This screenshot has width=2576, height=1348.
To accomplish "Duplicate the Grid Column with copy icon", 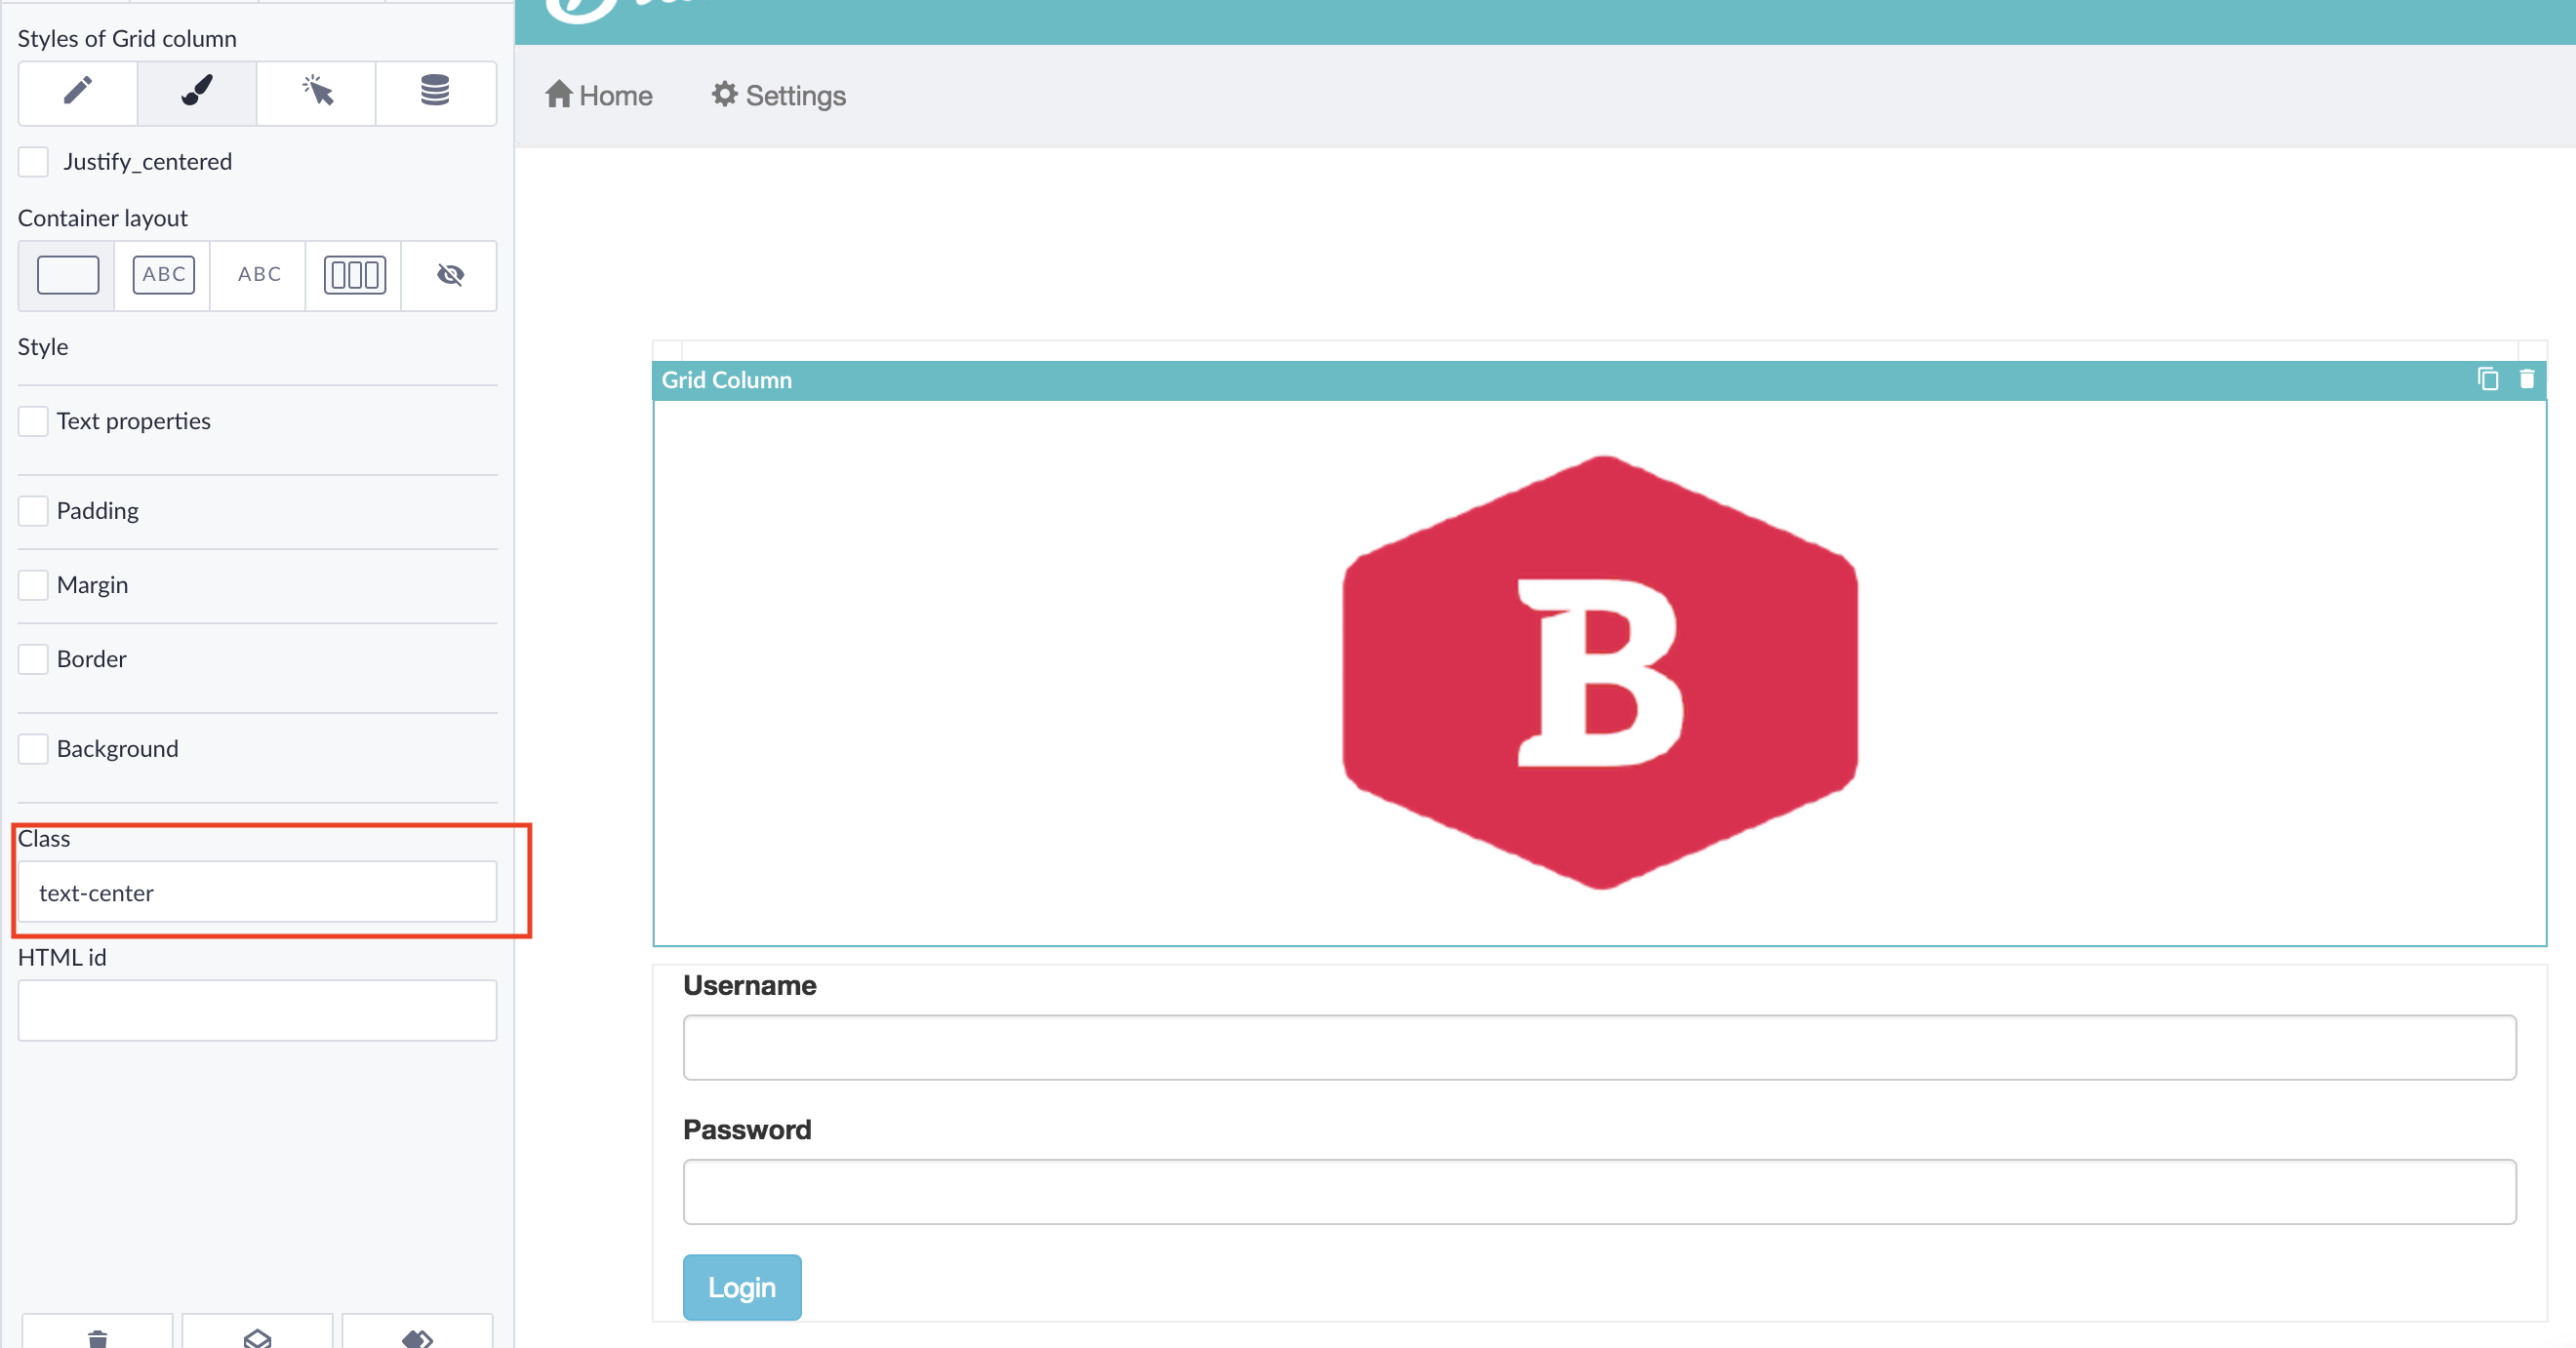I will point(2487,380).
